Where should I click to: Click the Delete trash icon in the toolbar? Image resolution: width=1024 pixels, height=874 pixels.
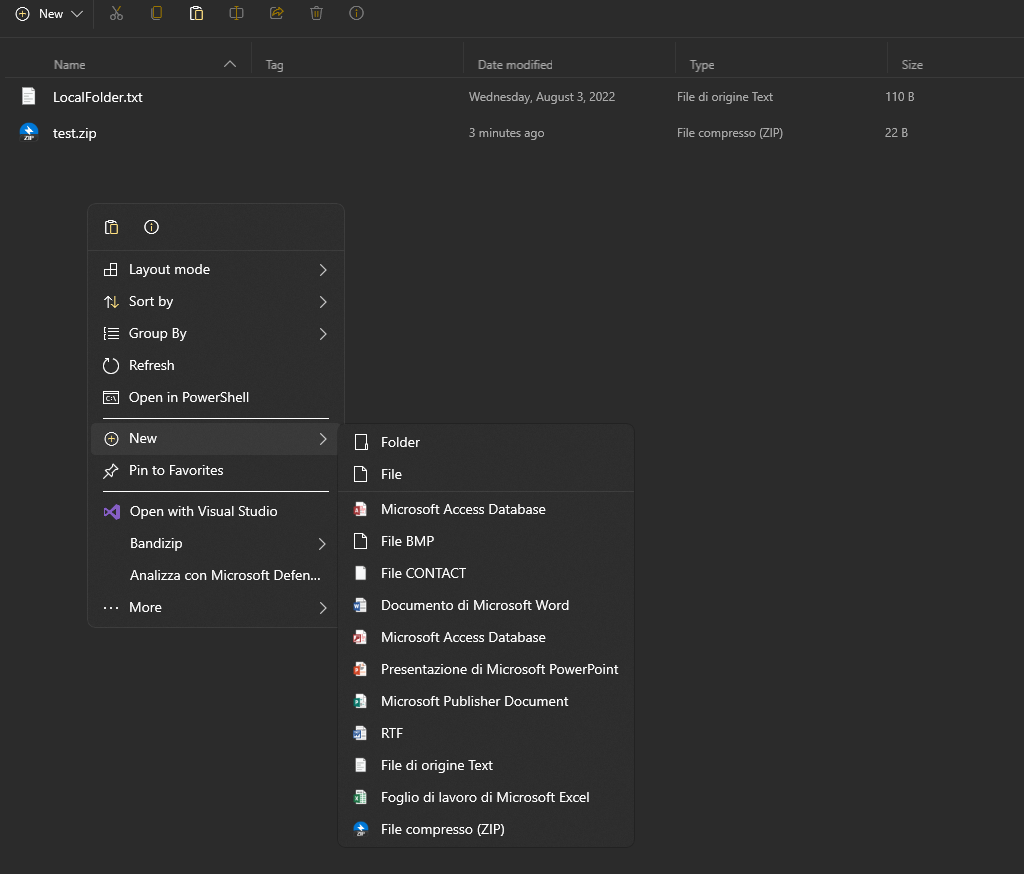[316, 13]
